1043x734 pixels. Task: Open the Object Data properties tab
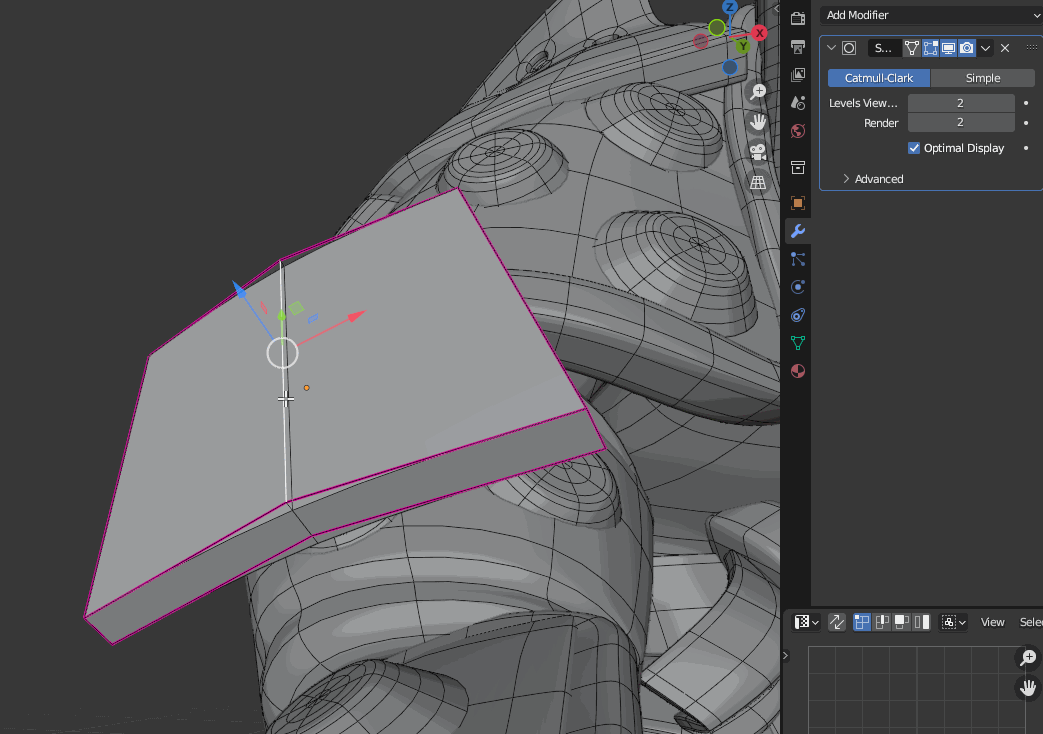(x=797, y=343)
